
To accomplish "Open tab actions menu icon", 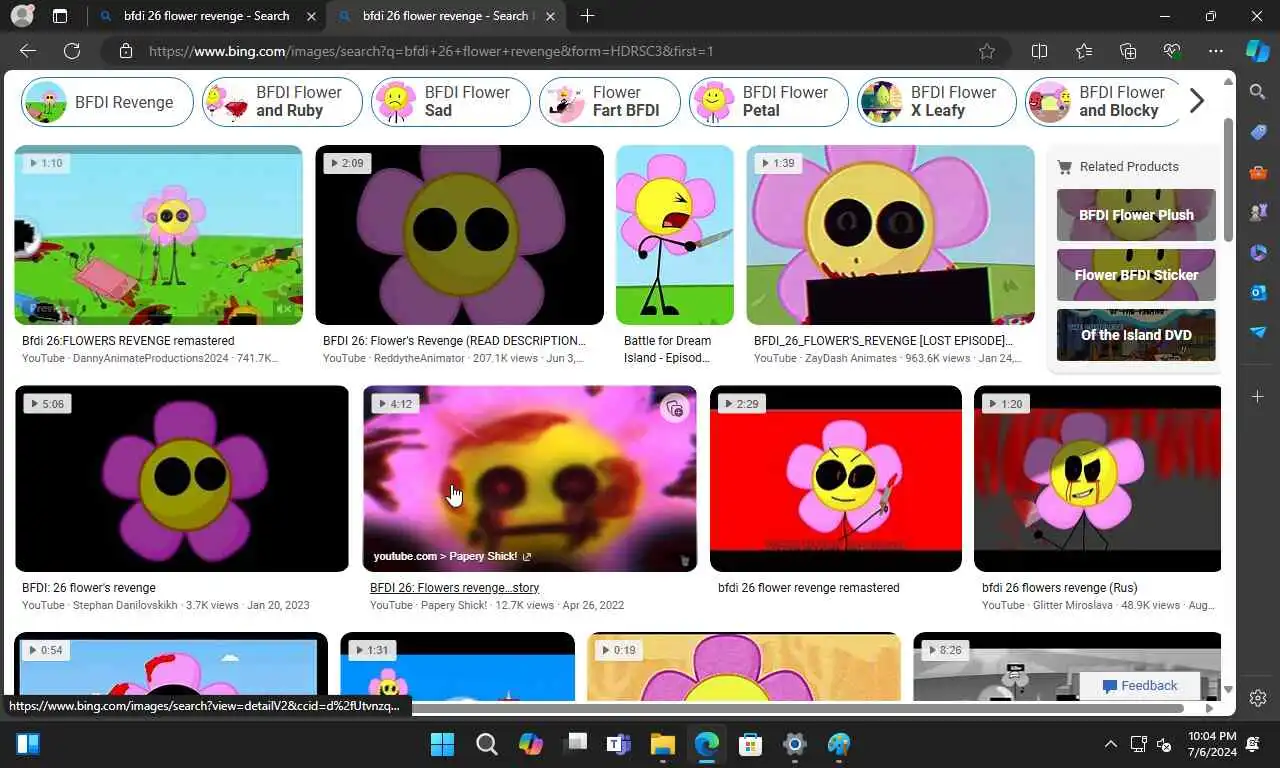I will pos(60,16).
